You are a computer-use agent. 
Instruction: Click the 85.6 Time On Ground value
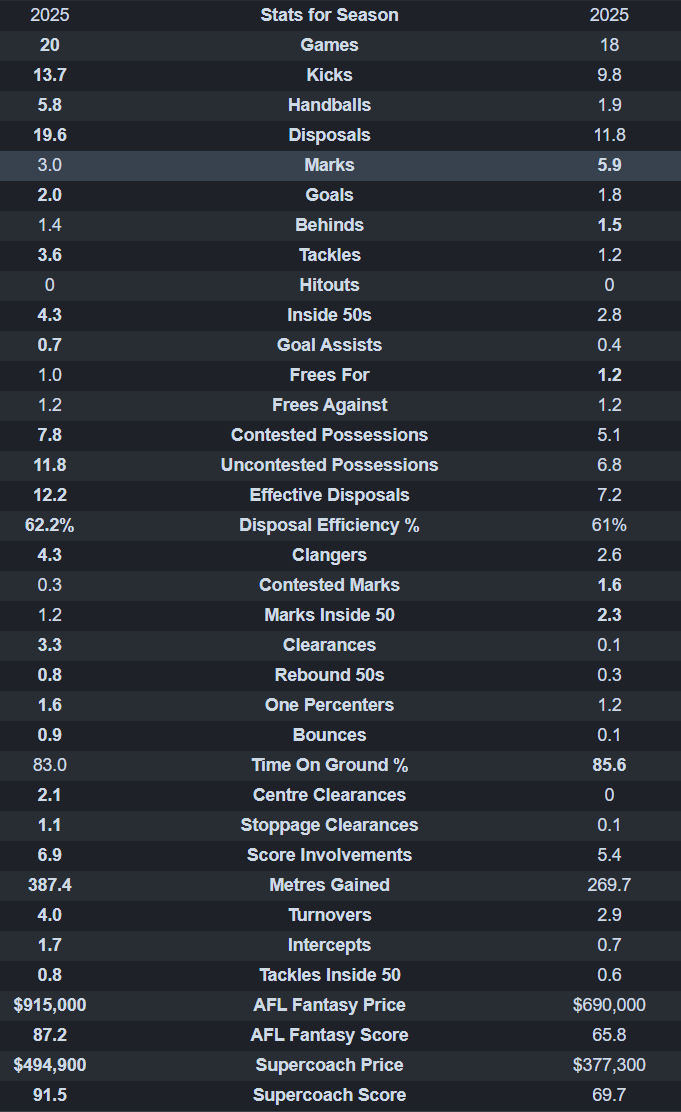pyautogui.click(x=609, y=765)
